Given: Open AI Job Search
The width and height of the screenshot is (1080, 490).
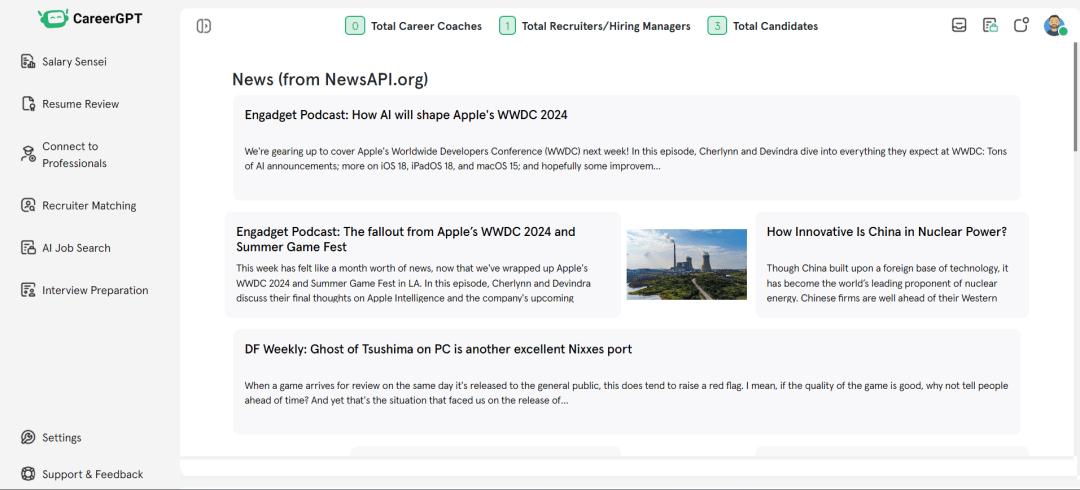Looking at the screenshot, I should (x=76, y=247).
